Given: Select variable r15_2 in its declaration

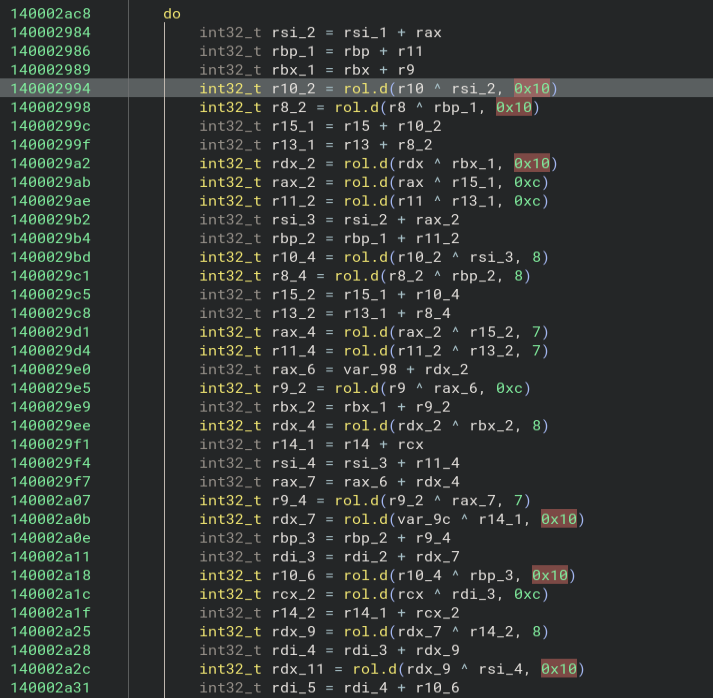Looking at the screenshot, I should pyautogui.click(x=293, y=294).
